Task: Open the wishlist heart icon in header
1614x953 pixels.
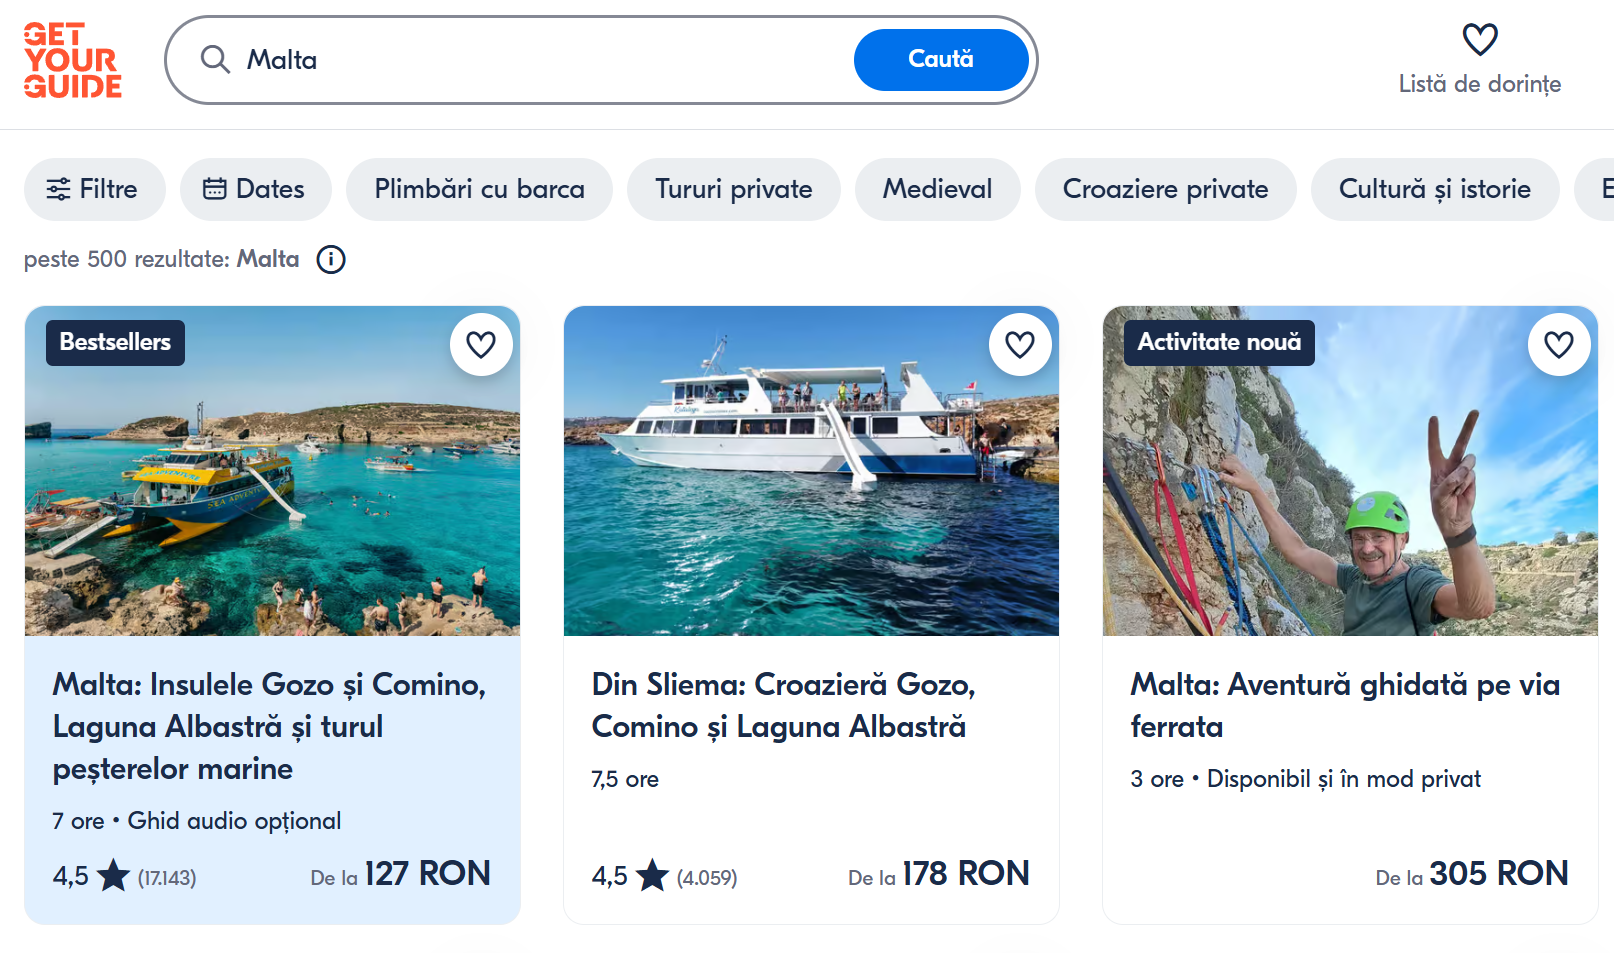Action: 1480,40
